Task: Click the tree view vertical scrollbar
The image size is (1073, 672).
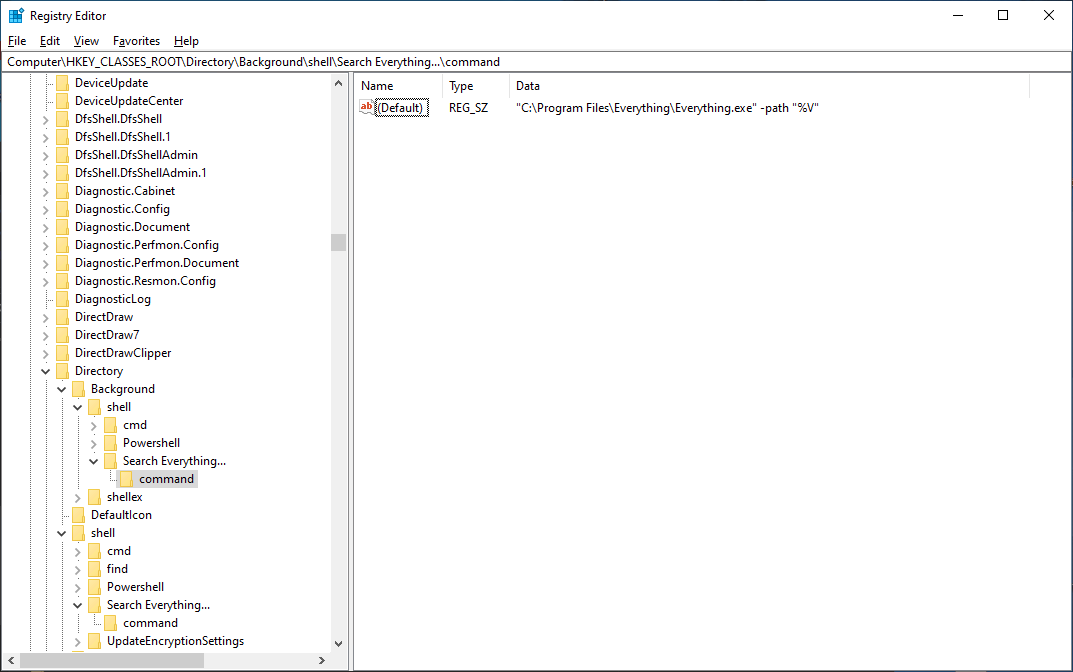Action: point(338,242)
